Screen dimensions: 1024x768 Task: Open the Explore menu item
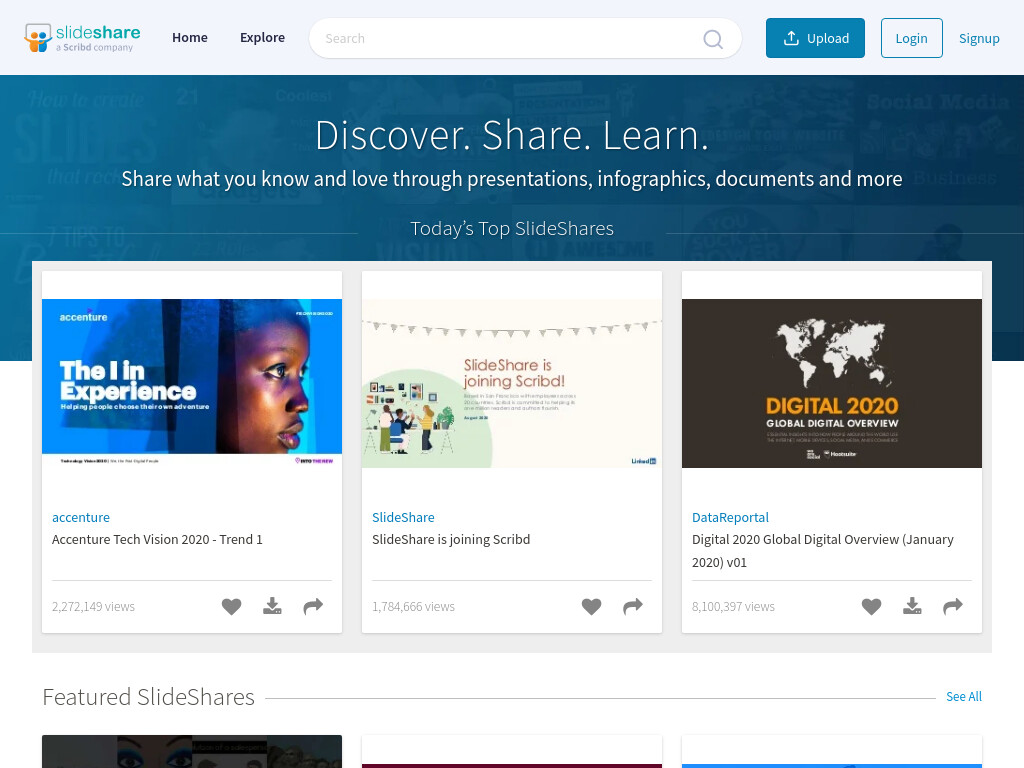point(263,38)
